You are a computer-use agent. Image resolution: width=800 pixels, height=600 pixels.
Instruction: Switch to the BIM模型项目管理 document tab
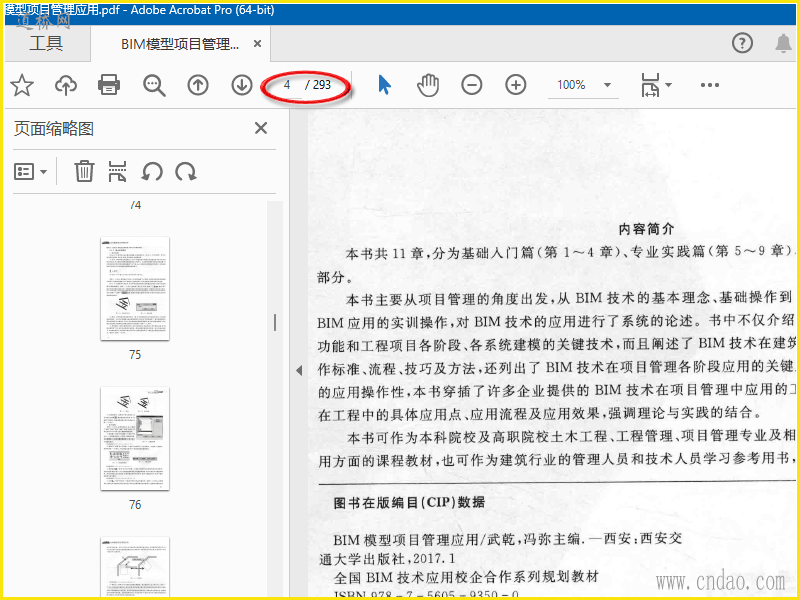tap(180, 44)
